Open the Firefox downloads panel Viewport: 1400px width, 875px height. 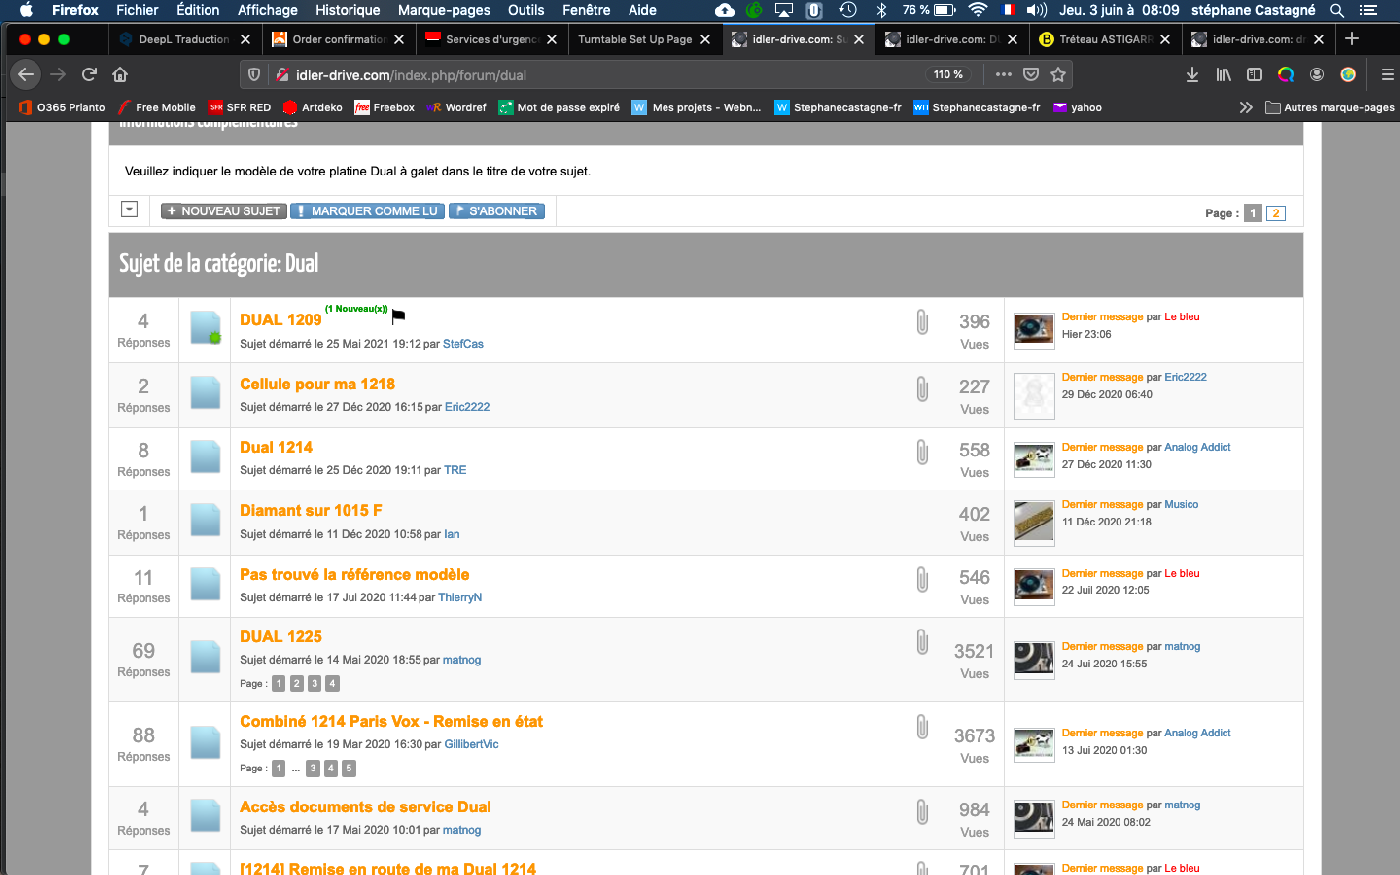click(1192, 75)
